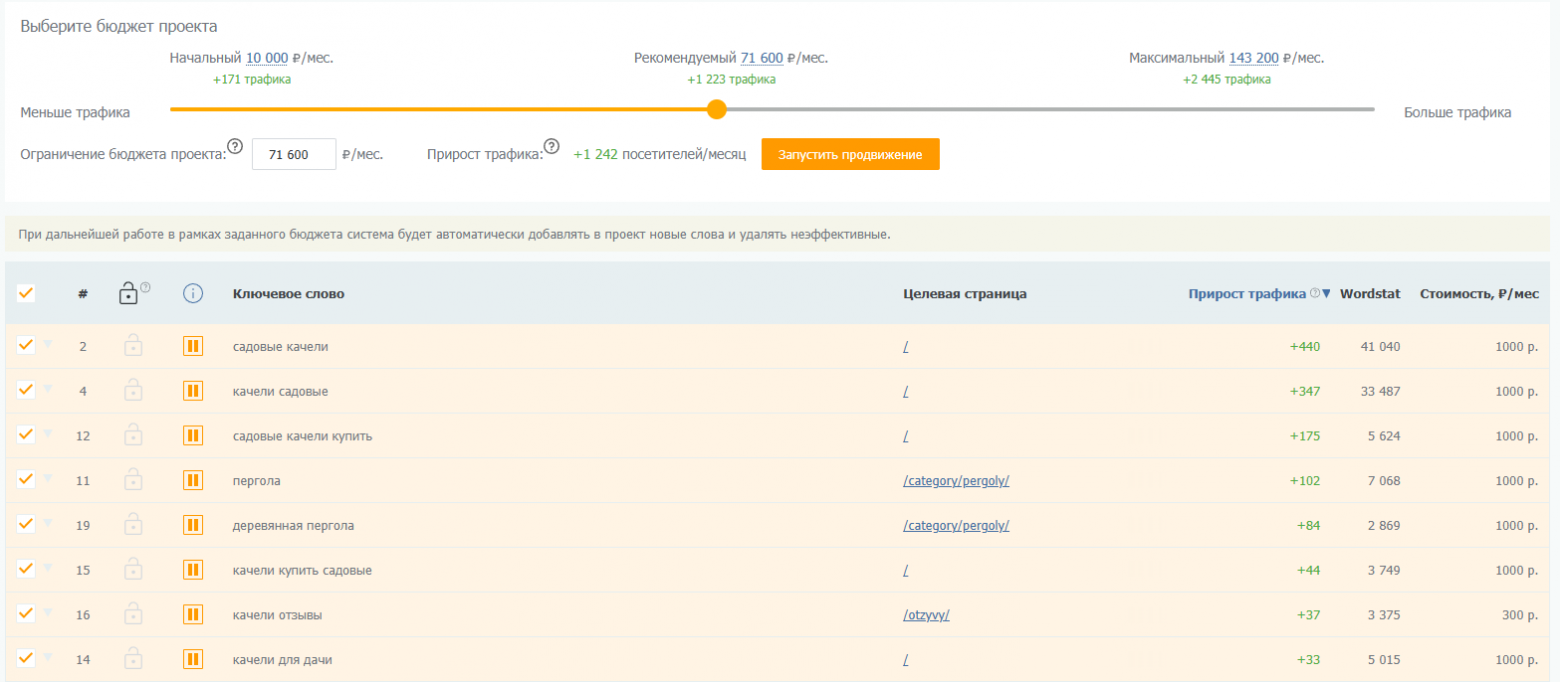Viewport: 1560px width, 682px height.
Task: Expand arrow beside 'качели купить садовые' row checkbox
Action: 47,567
